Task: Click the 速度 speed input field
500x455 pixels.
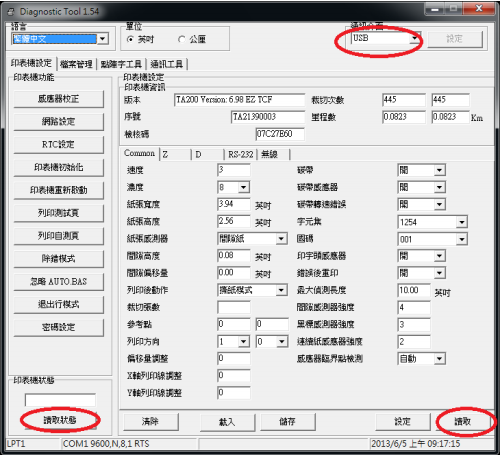Action: (x=234, y=170)
